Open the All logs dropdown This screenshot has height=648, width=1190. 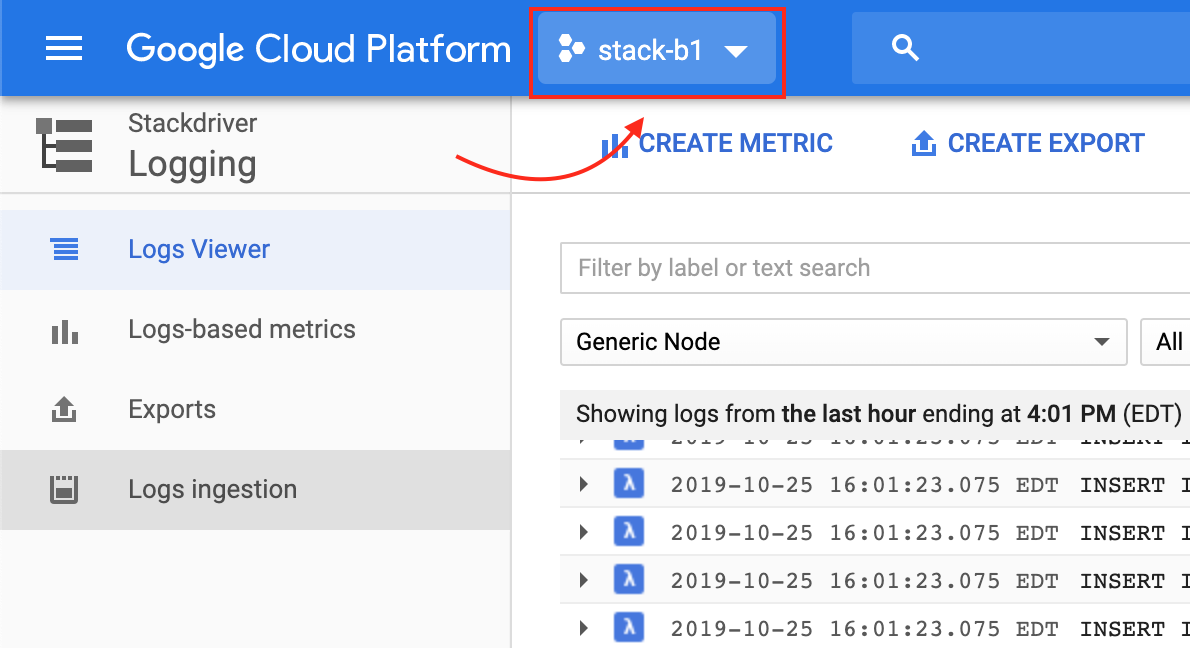(x=1166, y=342)
